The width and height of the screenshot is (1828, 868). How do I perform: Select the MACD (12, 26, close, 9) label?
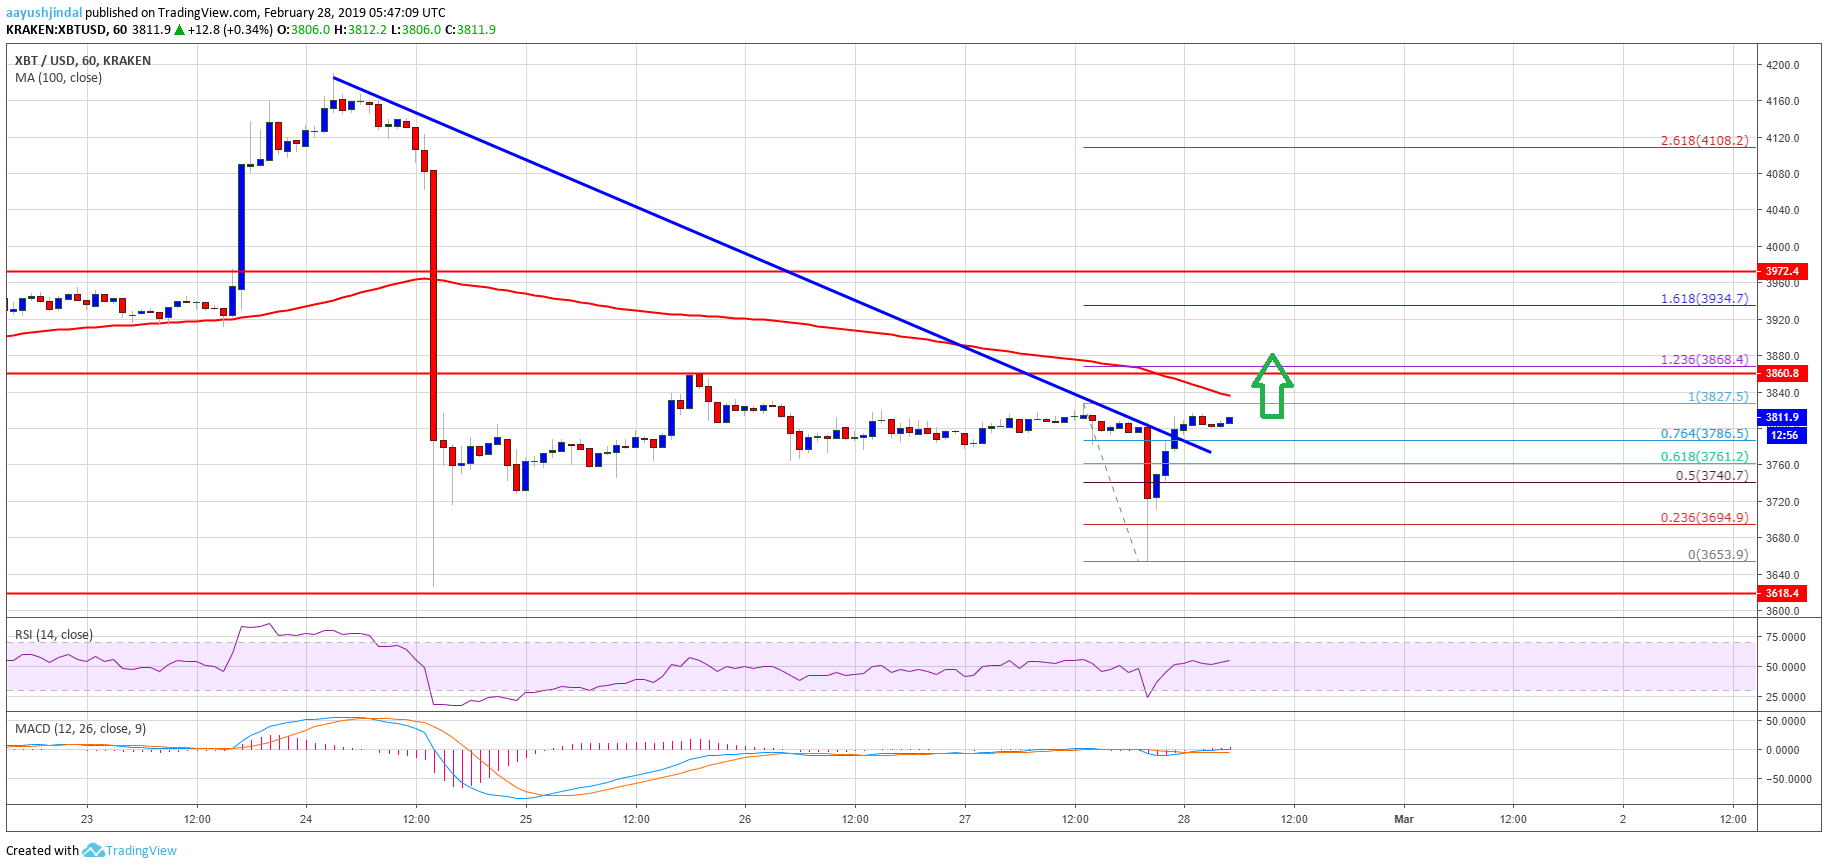(80, 729)
